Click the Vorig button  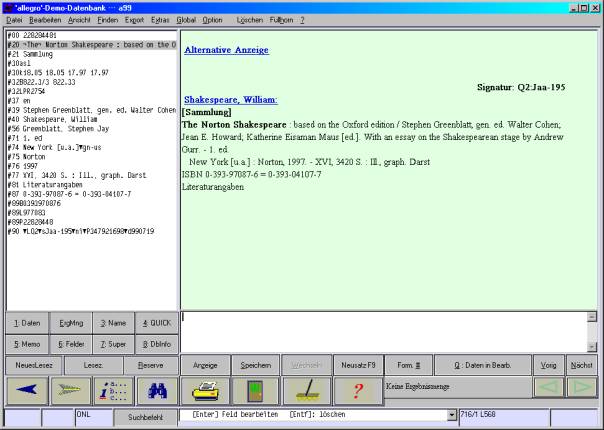point(549,365)
